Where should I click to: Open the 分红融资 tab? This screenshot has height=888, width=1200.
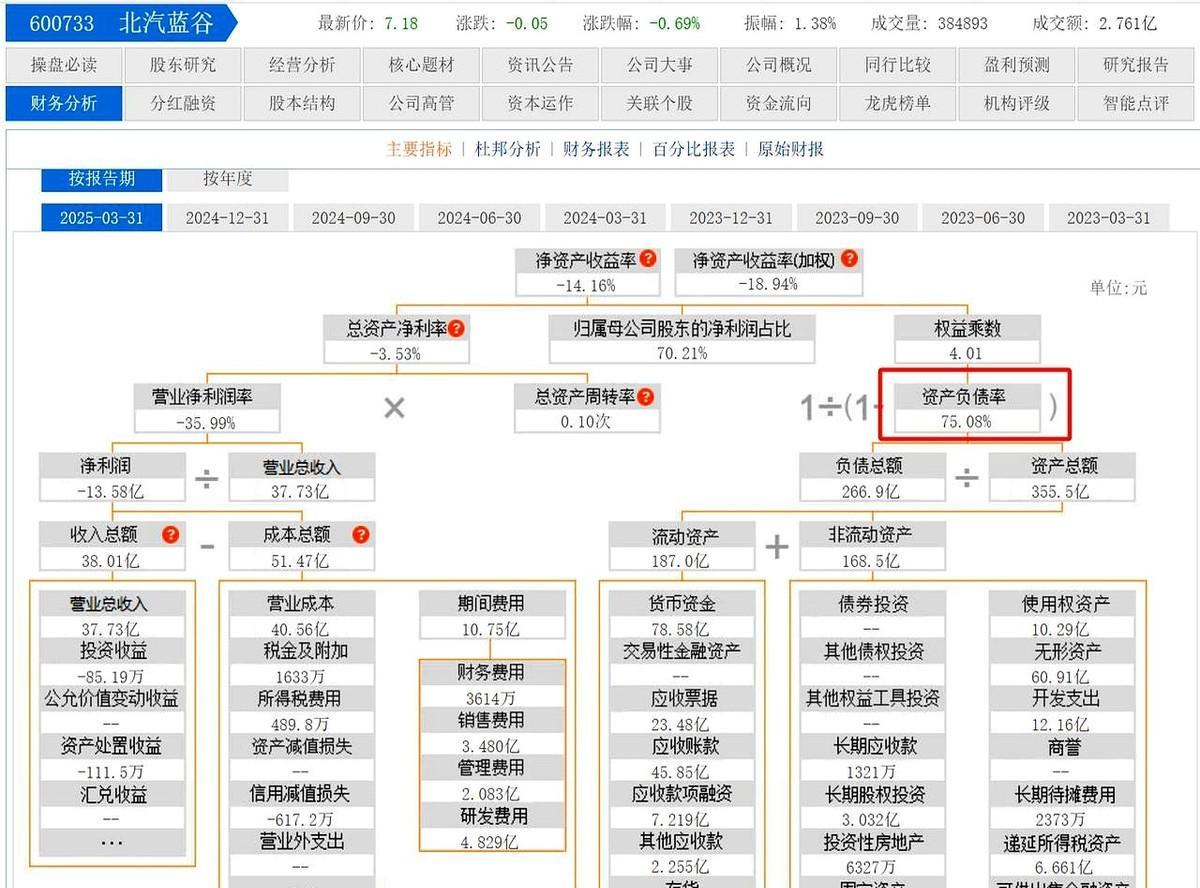(x=183, y=103)
